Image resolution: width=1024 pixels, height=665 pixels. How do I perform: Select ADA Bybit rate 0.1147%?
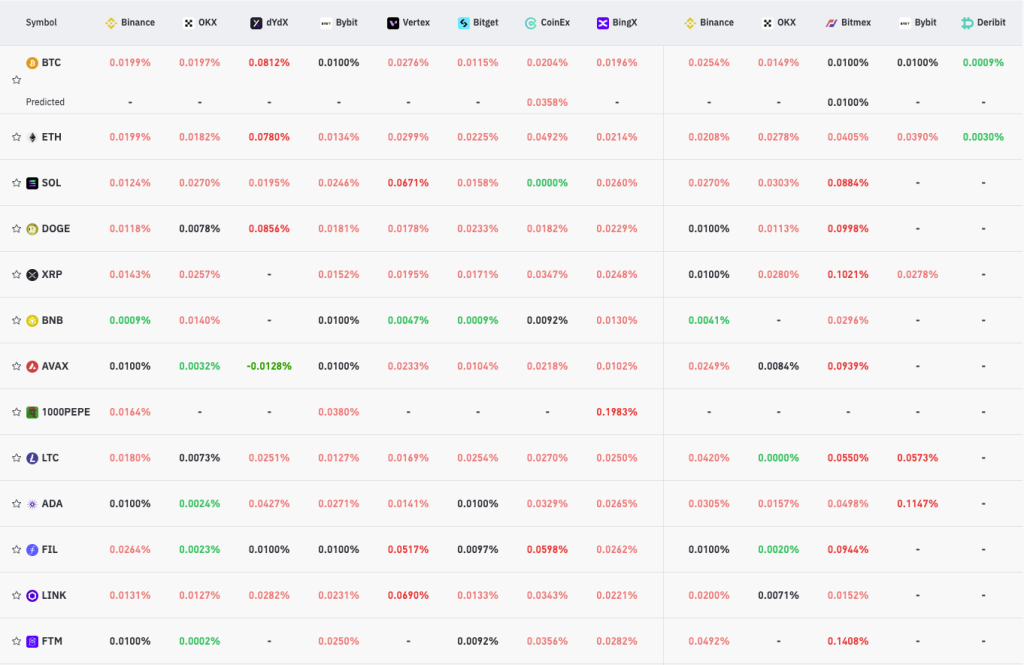918,504
